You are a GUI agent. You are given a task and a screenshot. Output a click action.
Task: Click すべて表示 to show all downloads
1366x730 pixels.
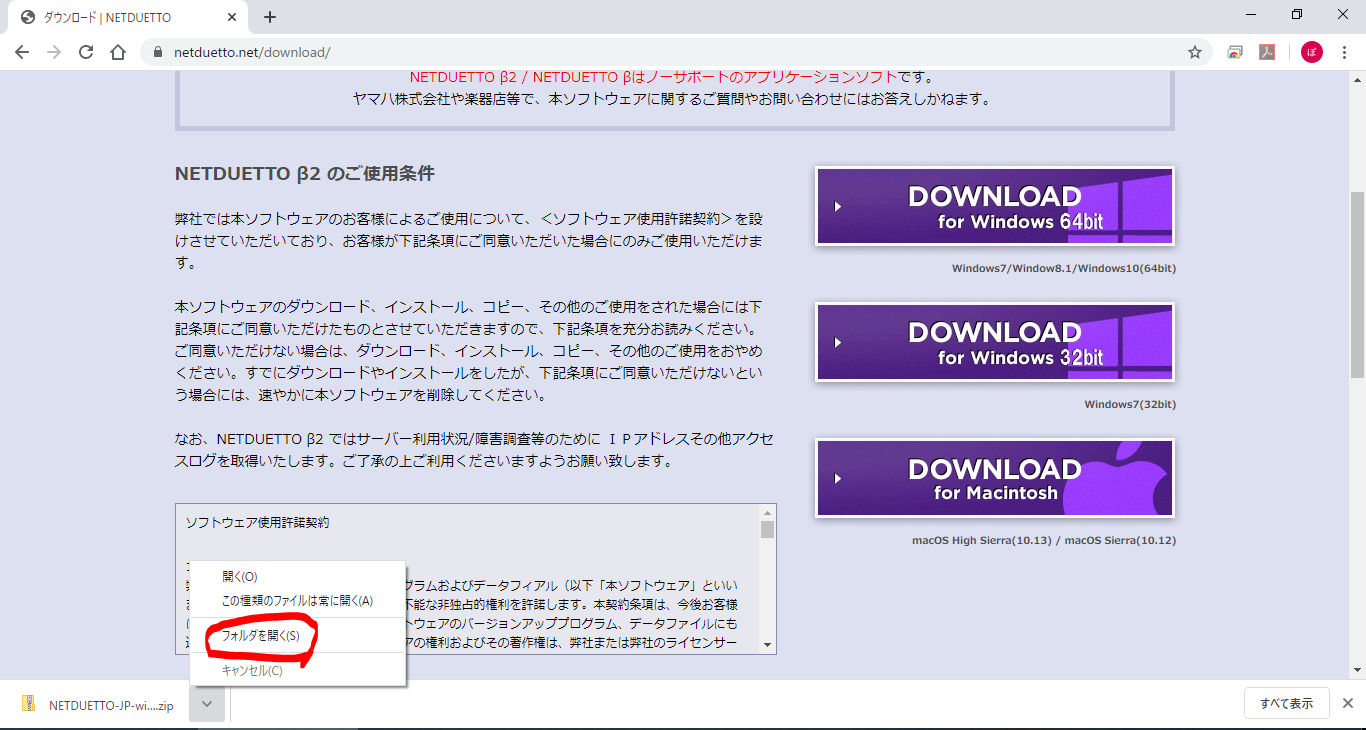point(1286,703)
